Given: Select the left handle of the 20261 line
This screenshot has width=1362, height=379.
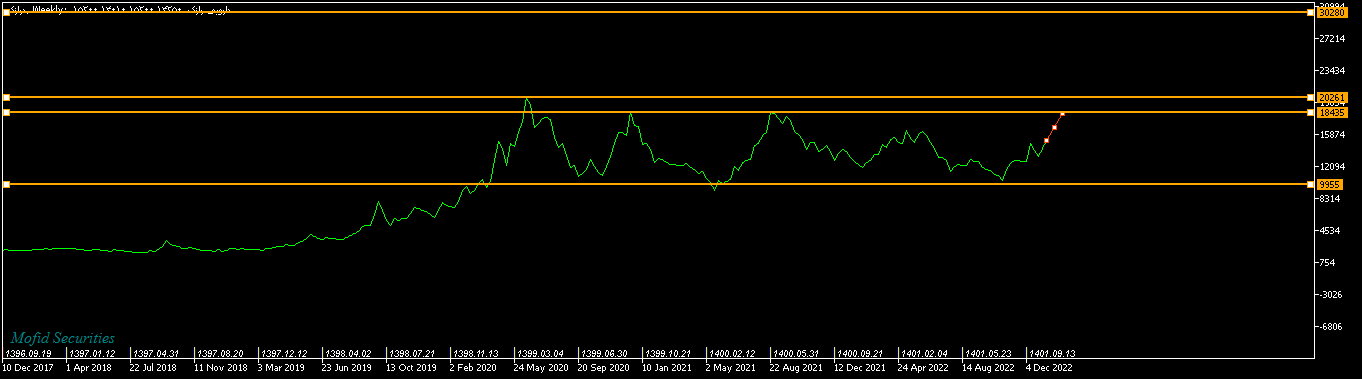Looking at the screenshot, I should coord(6,97).
